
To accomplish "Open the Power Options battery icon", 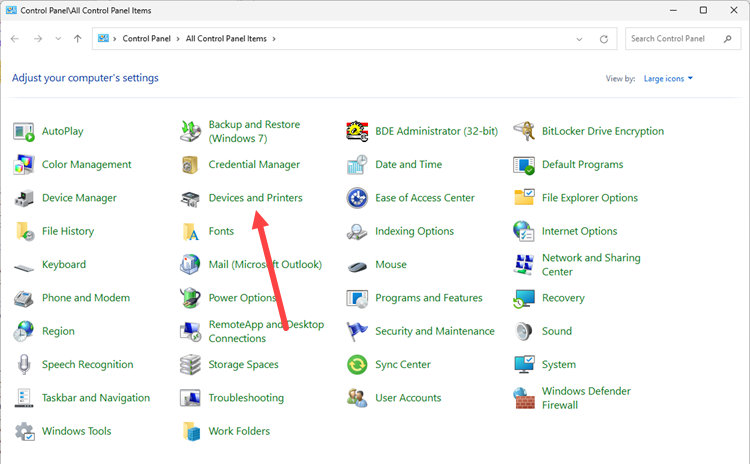I will (190, 298).
